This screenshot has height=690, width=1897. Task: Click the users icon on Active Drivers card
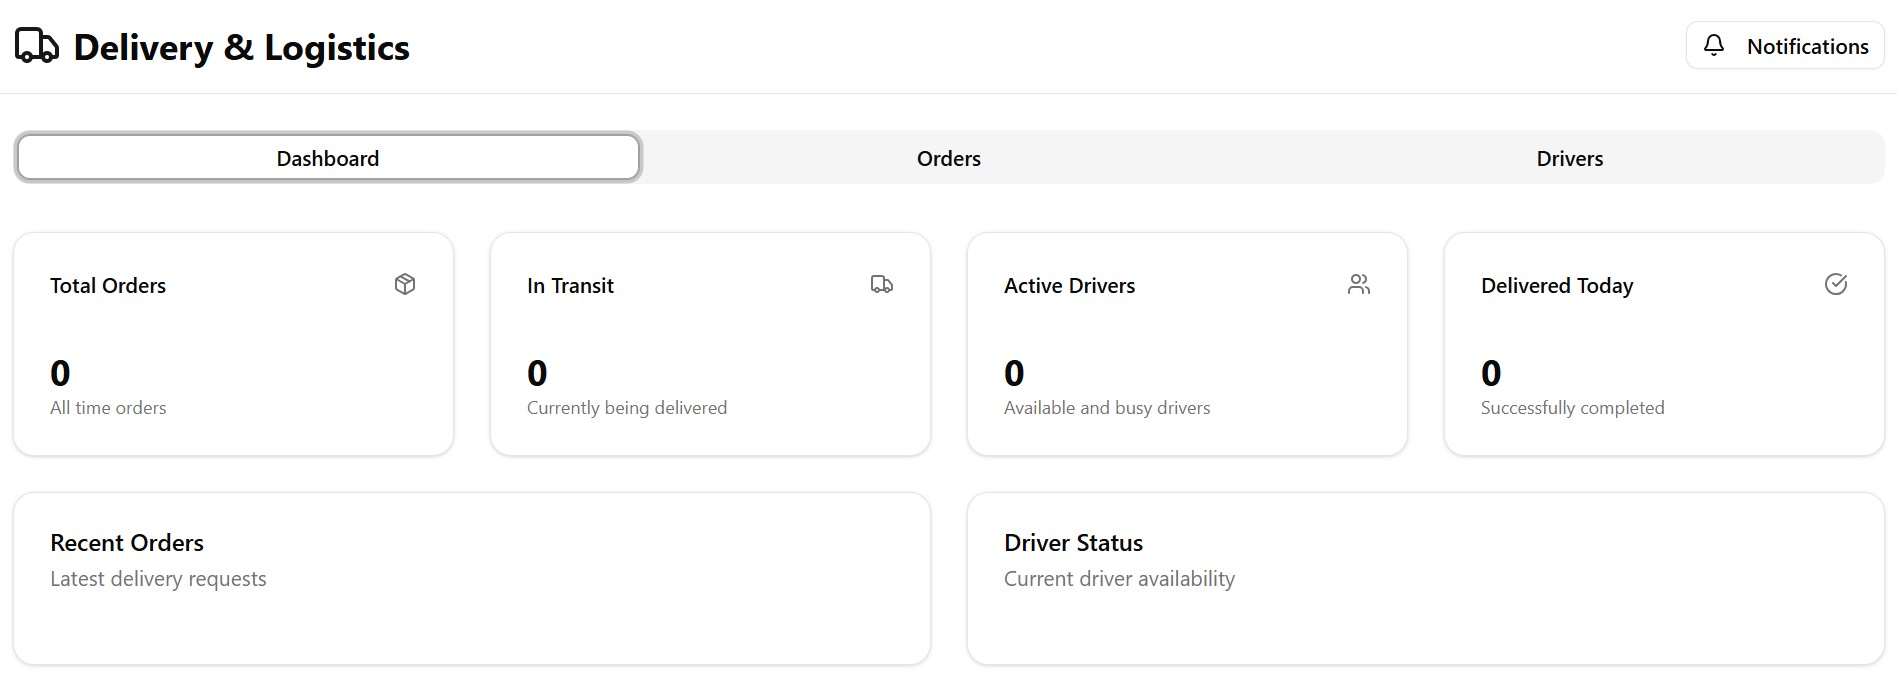click(1358, 284)
